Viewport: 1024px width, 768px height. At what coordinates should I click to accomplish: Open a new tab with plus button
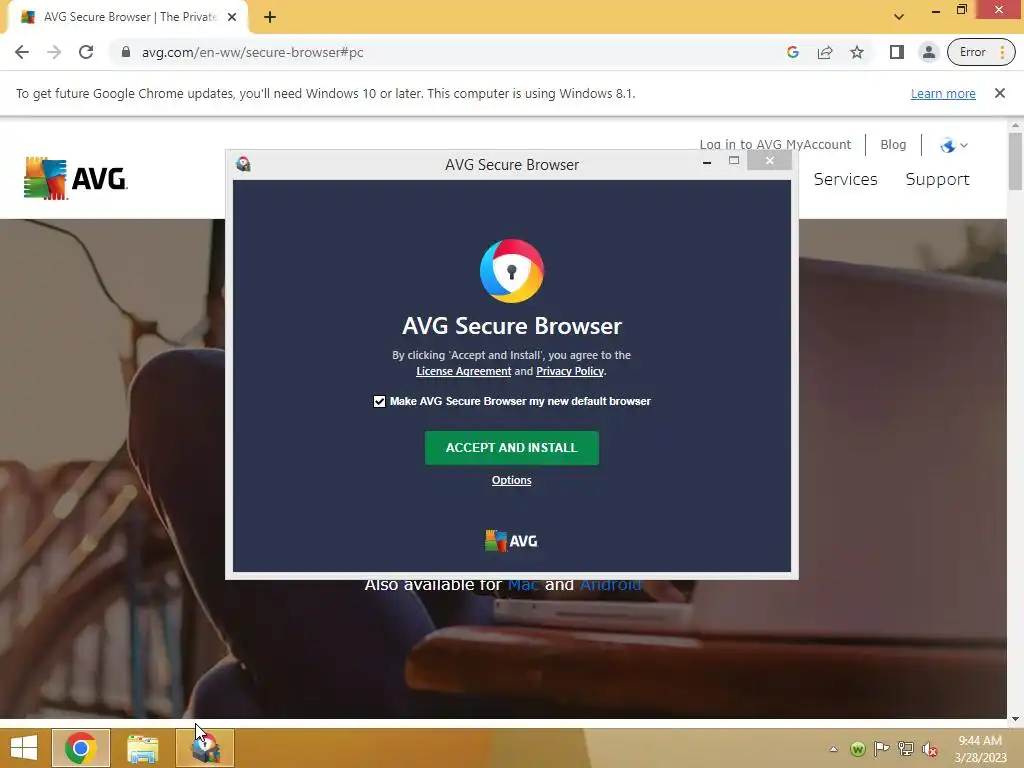[270, 17]
